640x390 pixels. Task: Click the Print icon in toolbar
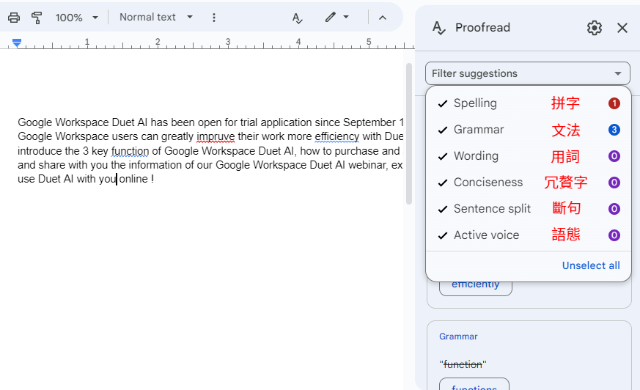coord(14,18)
